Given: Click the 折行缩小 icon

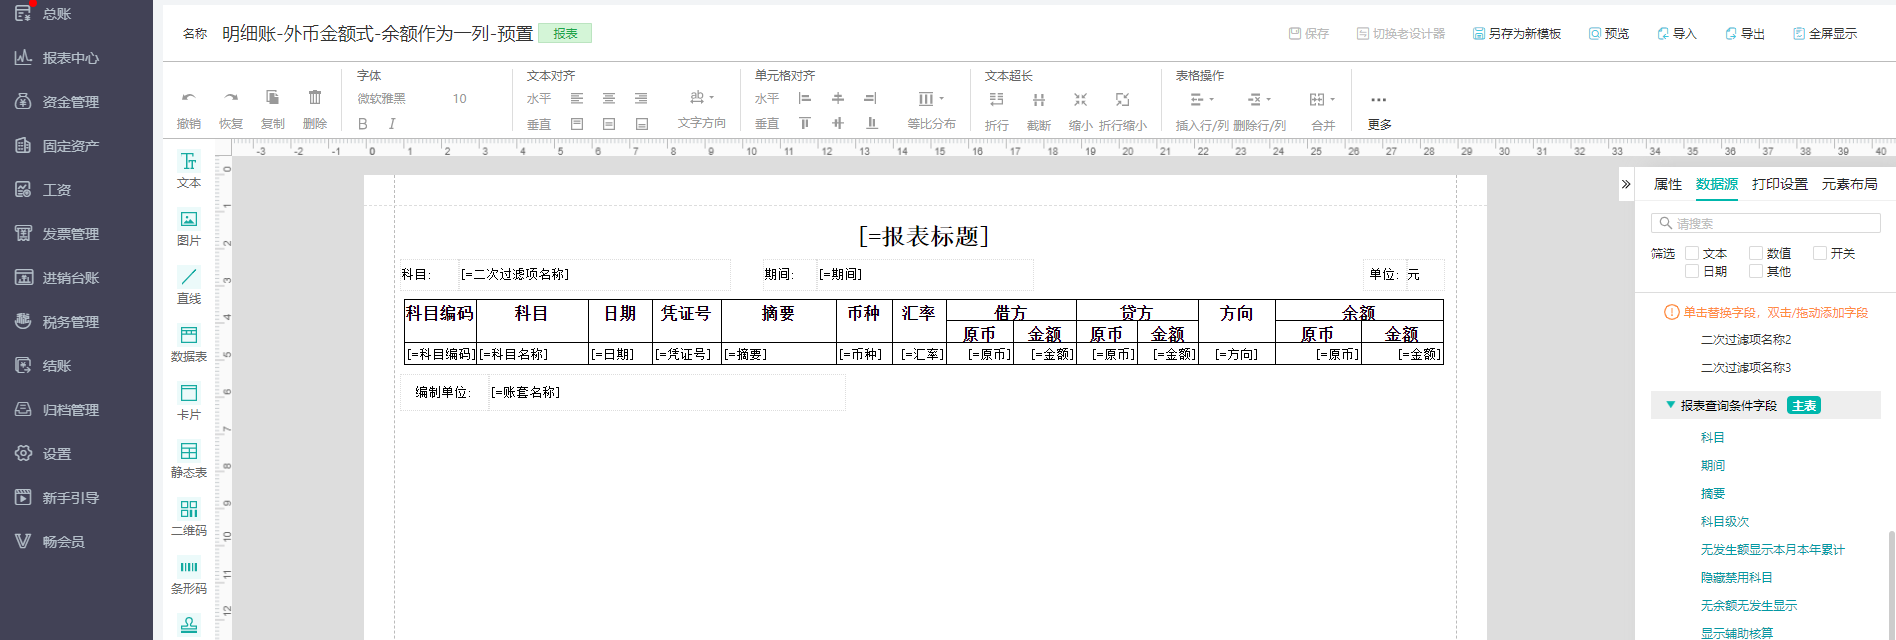Looking at the screenshot, I should [x=1122, y=99].
